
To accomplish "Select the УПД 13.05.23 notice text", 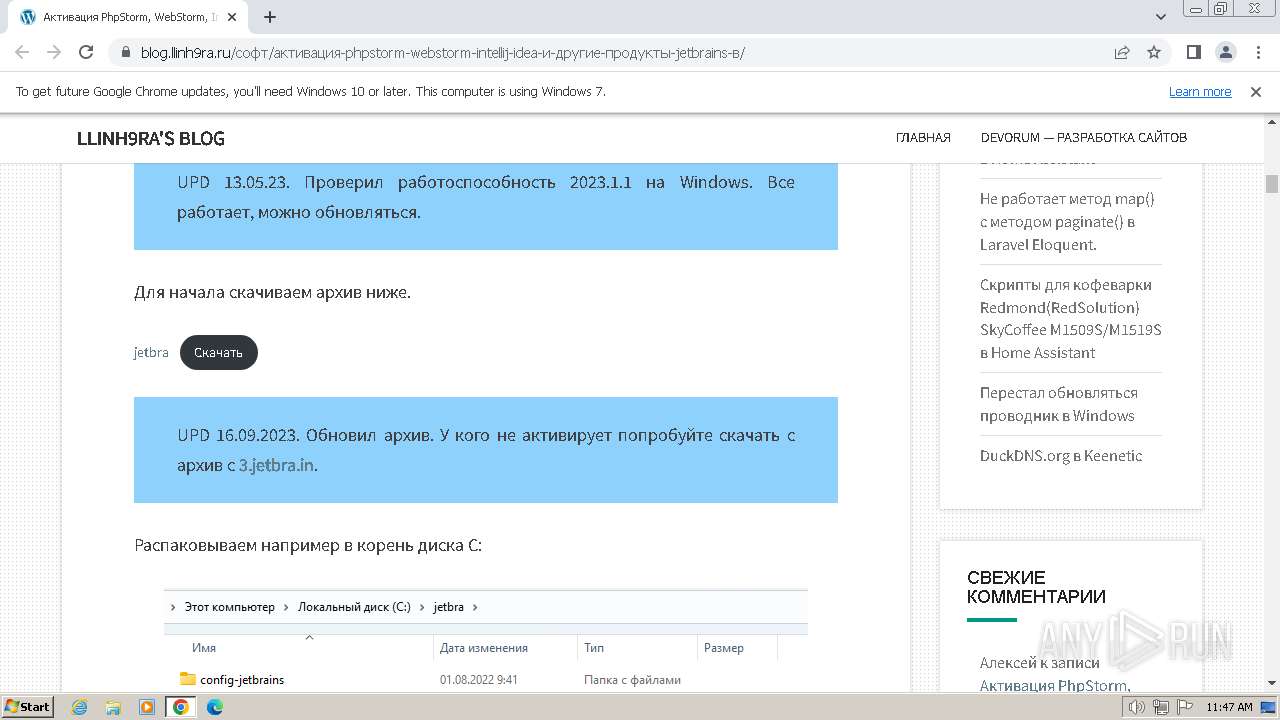I will pos(486,197).
